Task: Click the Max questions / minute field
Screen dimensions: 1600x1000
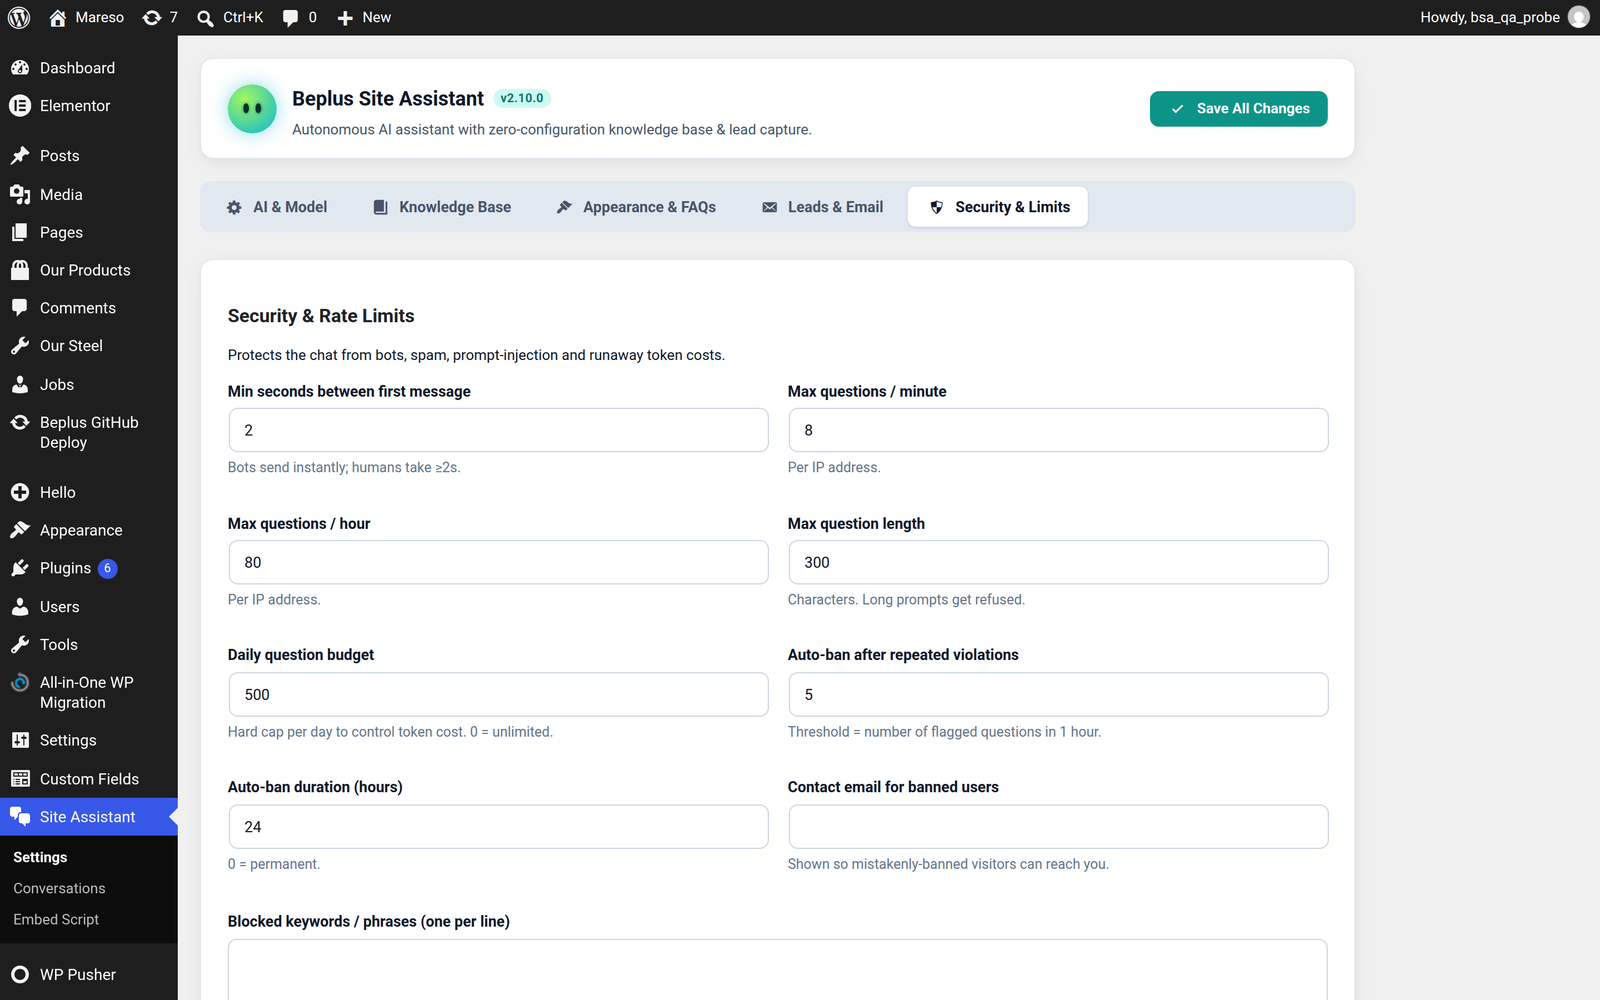Action: (1058, 430)
